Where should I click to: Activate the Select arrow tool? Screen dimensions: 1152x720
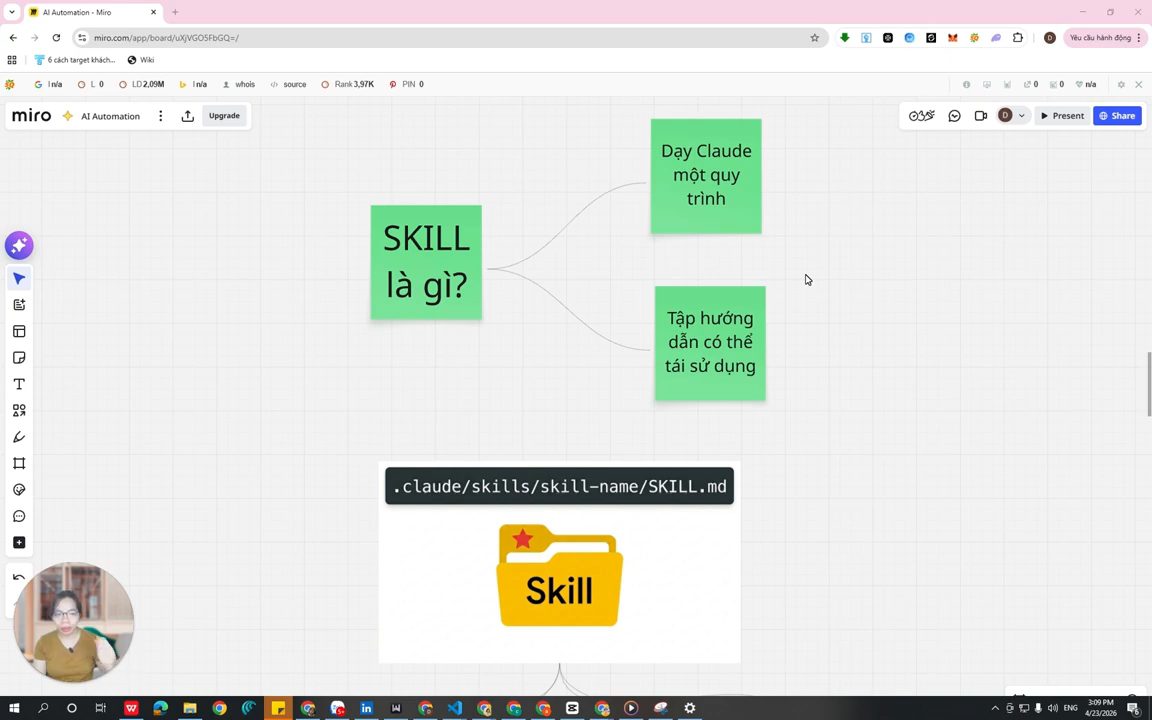coord(19,278)
